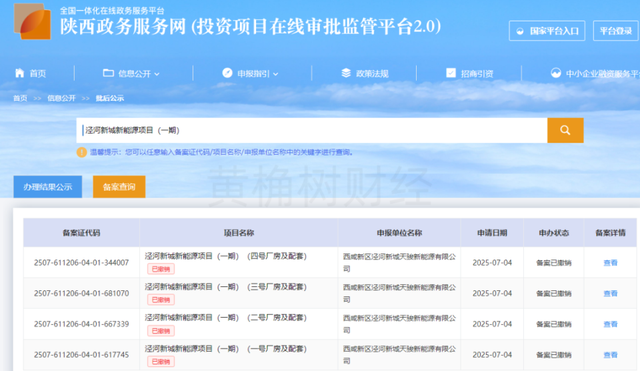Go to 信息公开 in the breadcrumb
Viewport: 640px width, 371px height.
click(x=61, y=98)
